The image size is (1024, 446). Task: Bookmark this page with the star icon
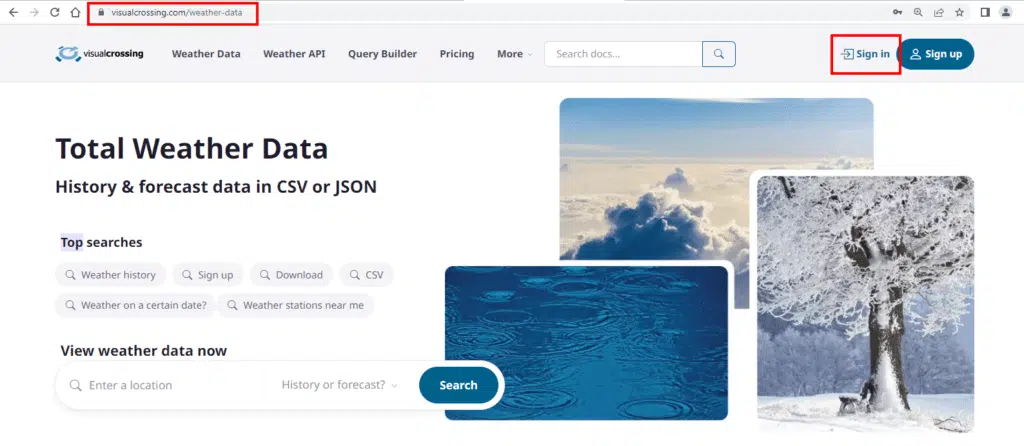tap(960, 12)
